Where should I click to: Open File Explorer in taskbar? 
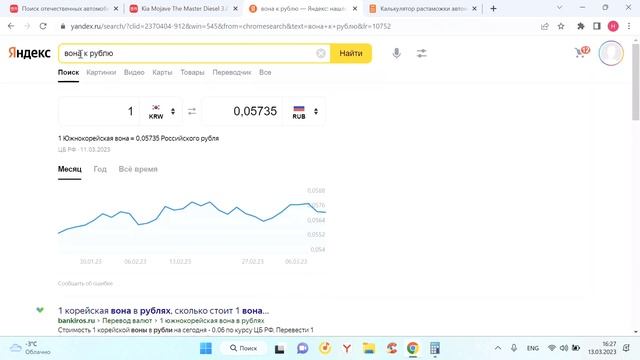369,348
